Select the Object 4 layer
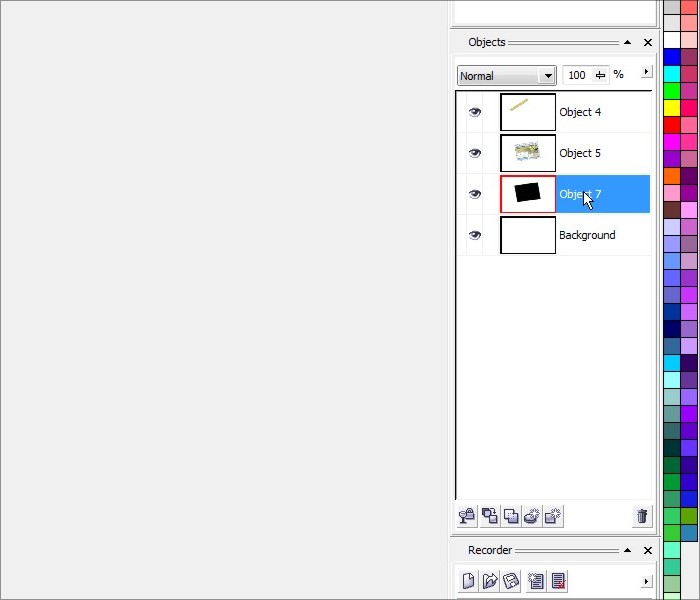The image size is (700, 600). click(580, 112)
